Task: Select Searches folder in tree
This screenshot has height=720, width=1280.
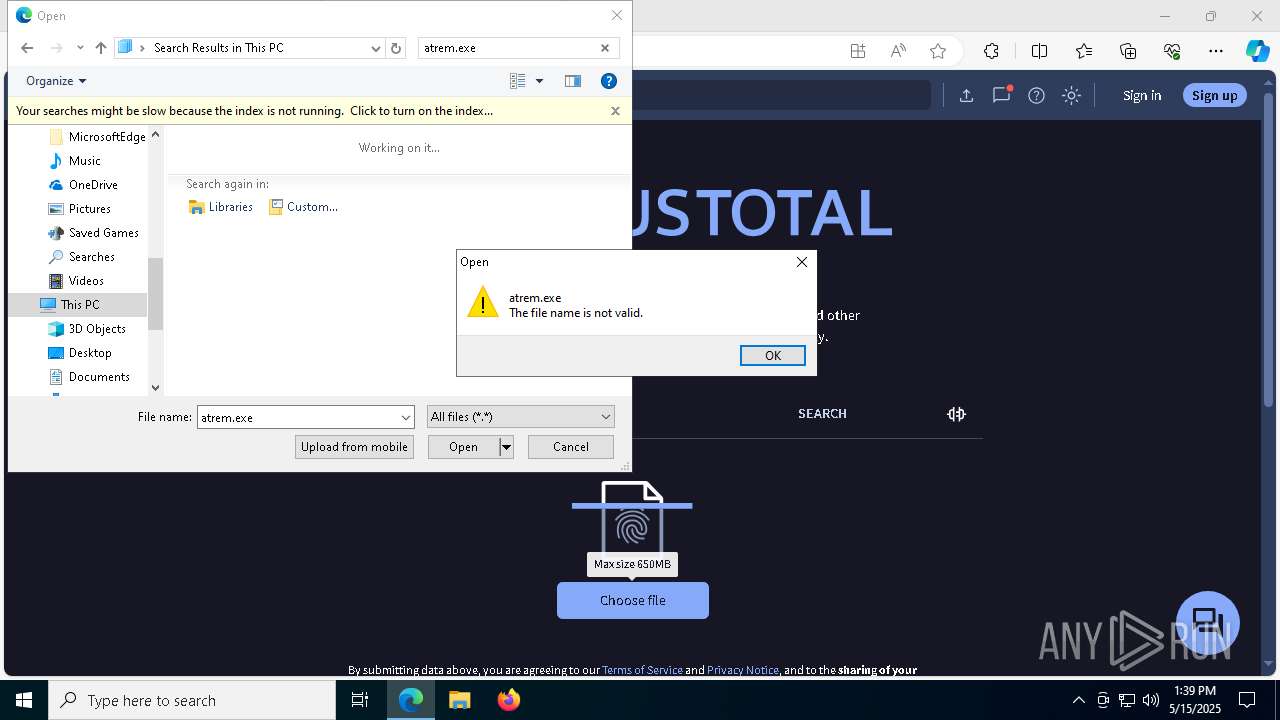Action: pyautogui.click(x=82, y=257)
